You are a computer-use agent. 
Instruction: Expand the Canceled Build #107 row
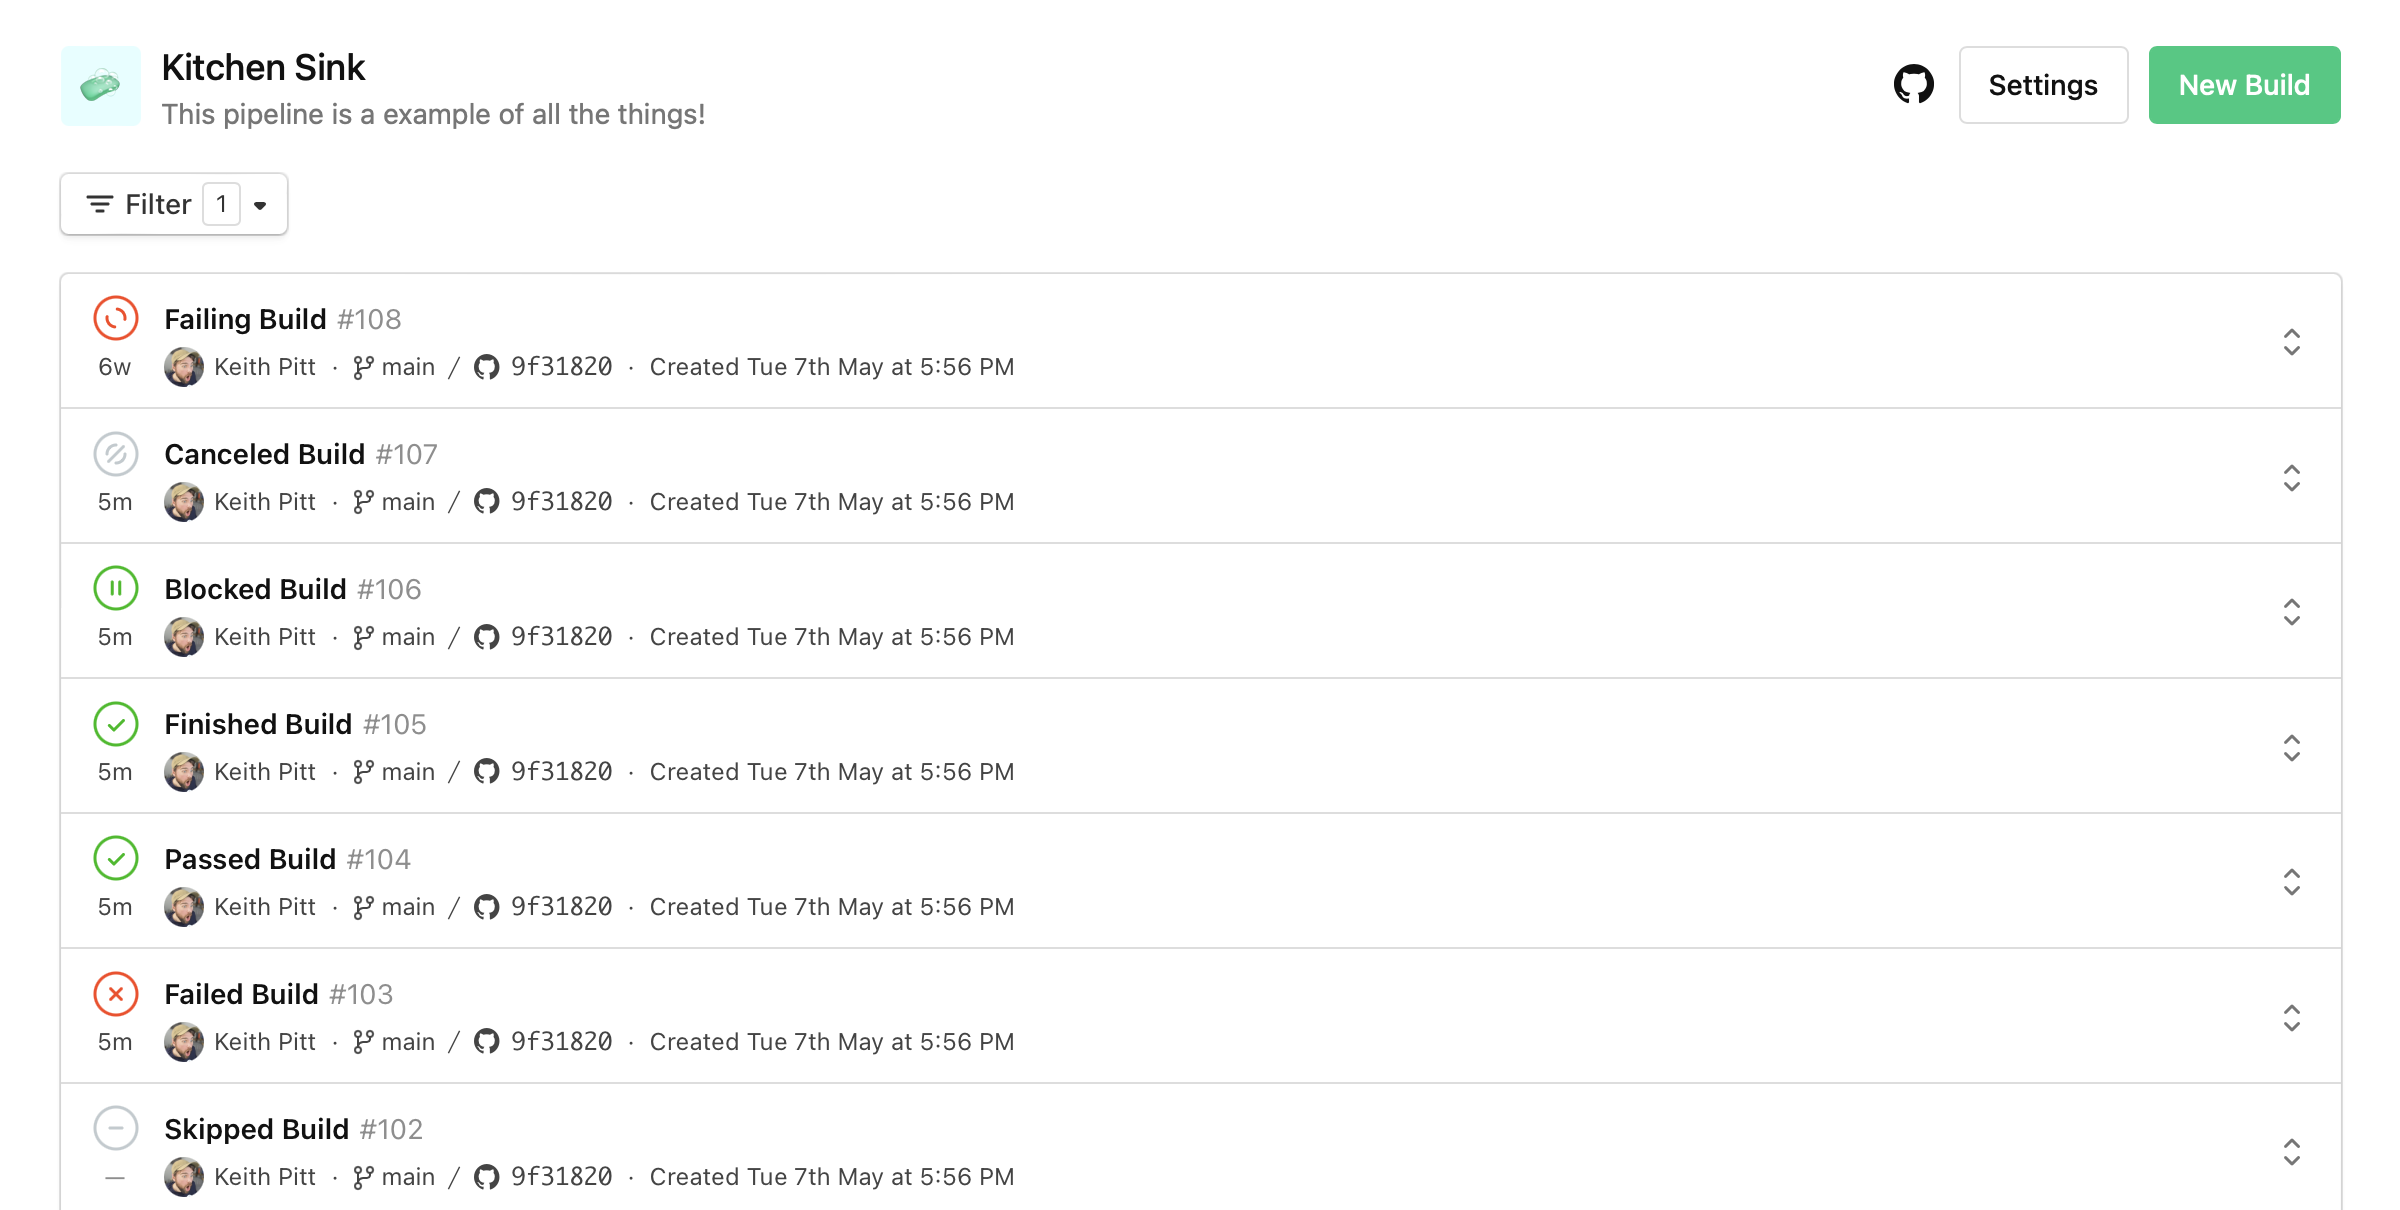[x=2291, y=478]
